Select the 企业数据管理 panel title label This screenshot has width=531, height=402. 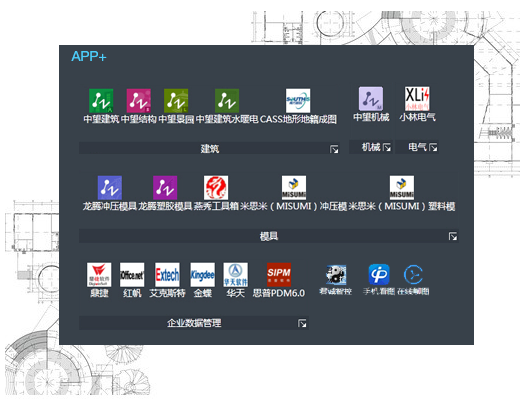coord(194,323)
